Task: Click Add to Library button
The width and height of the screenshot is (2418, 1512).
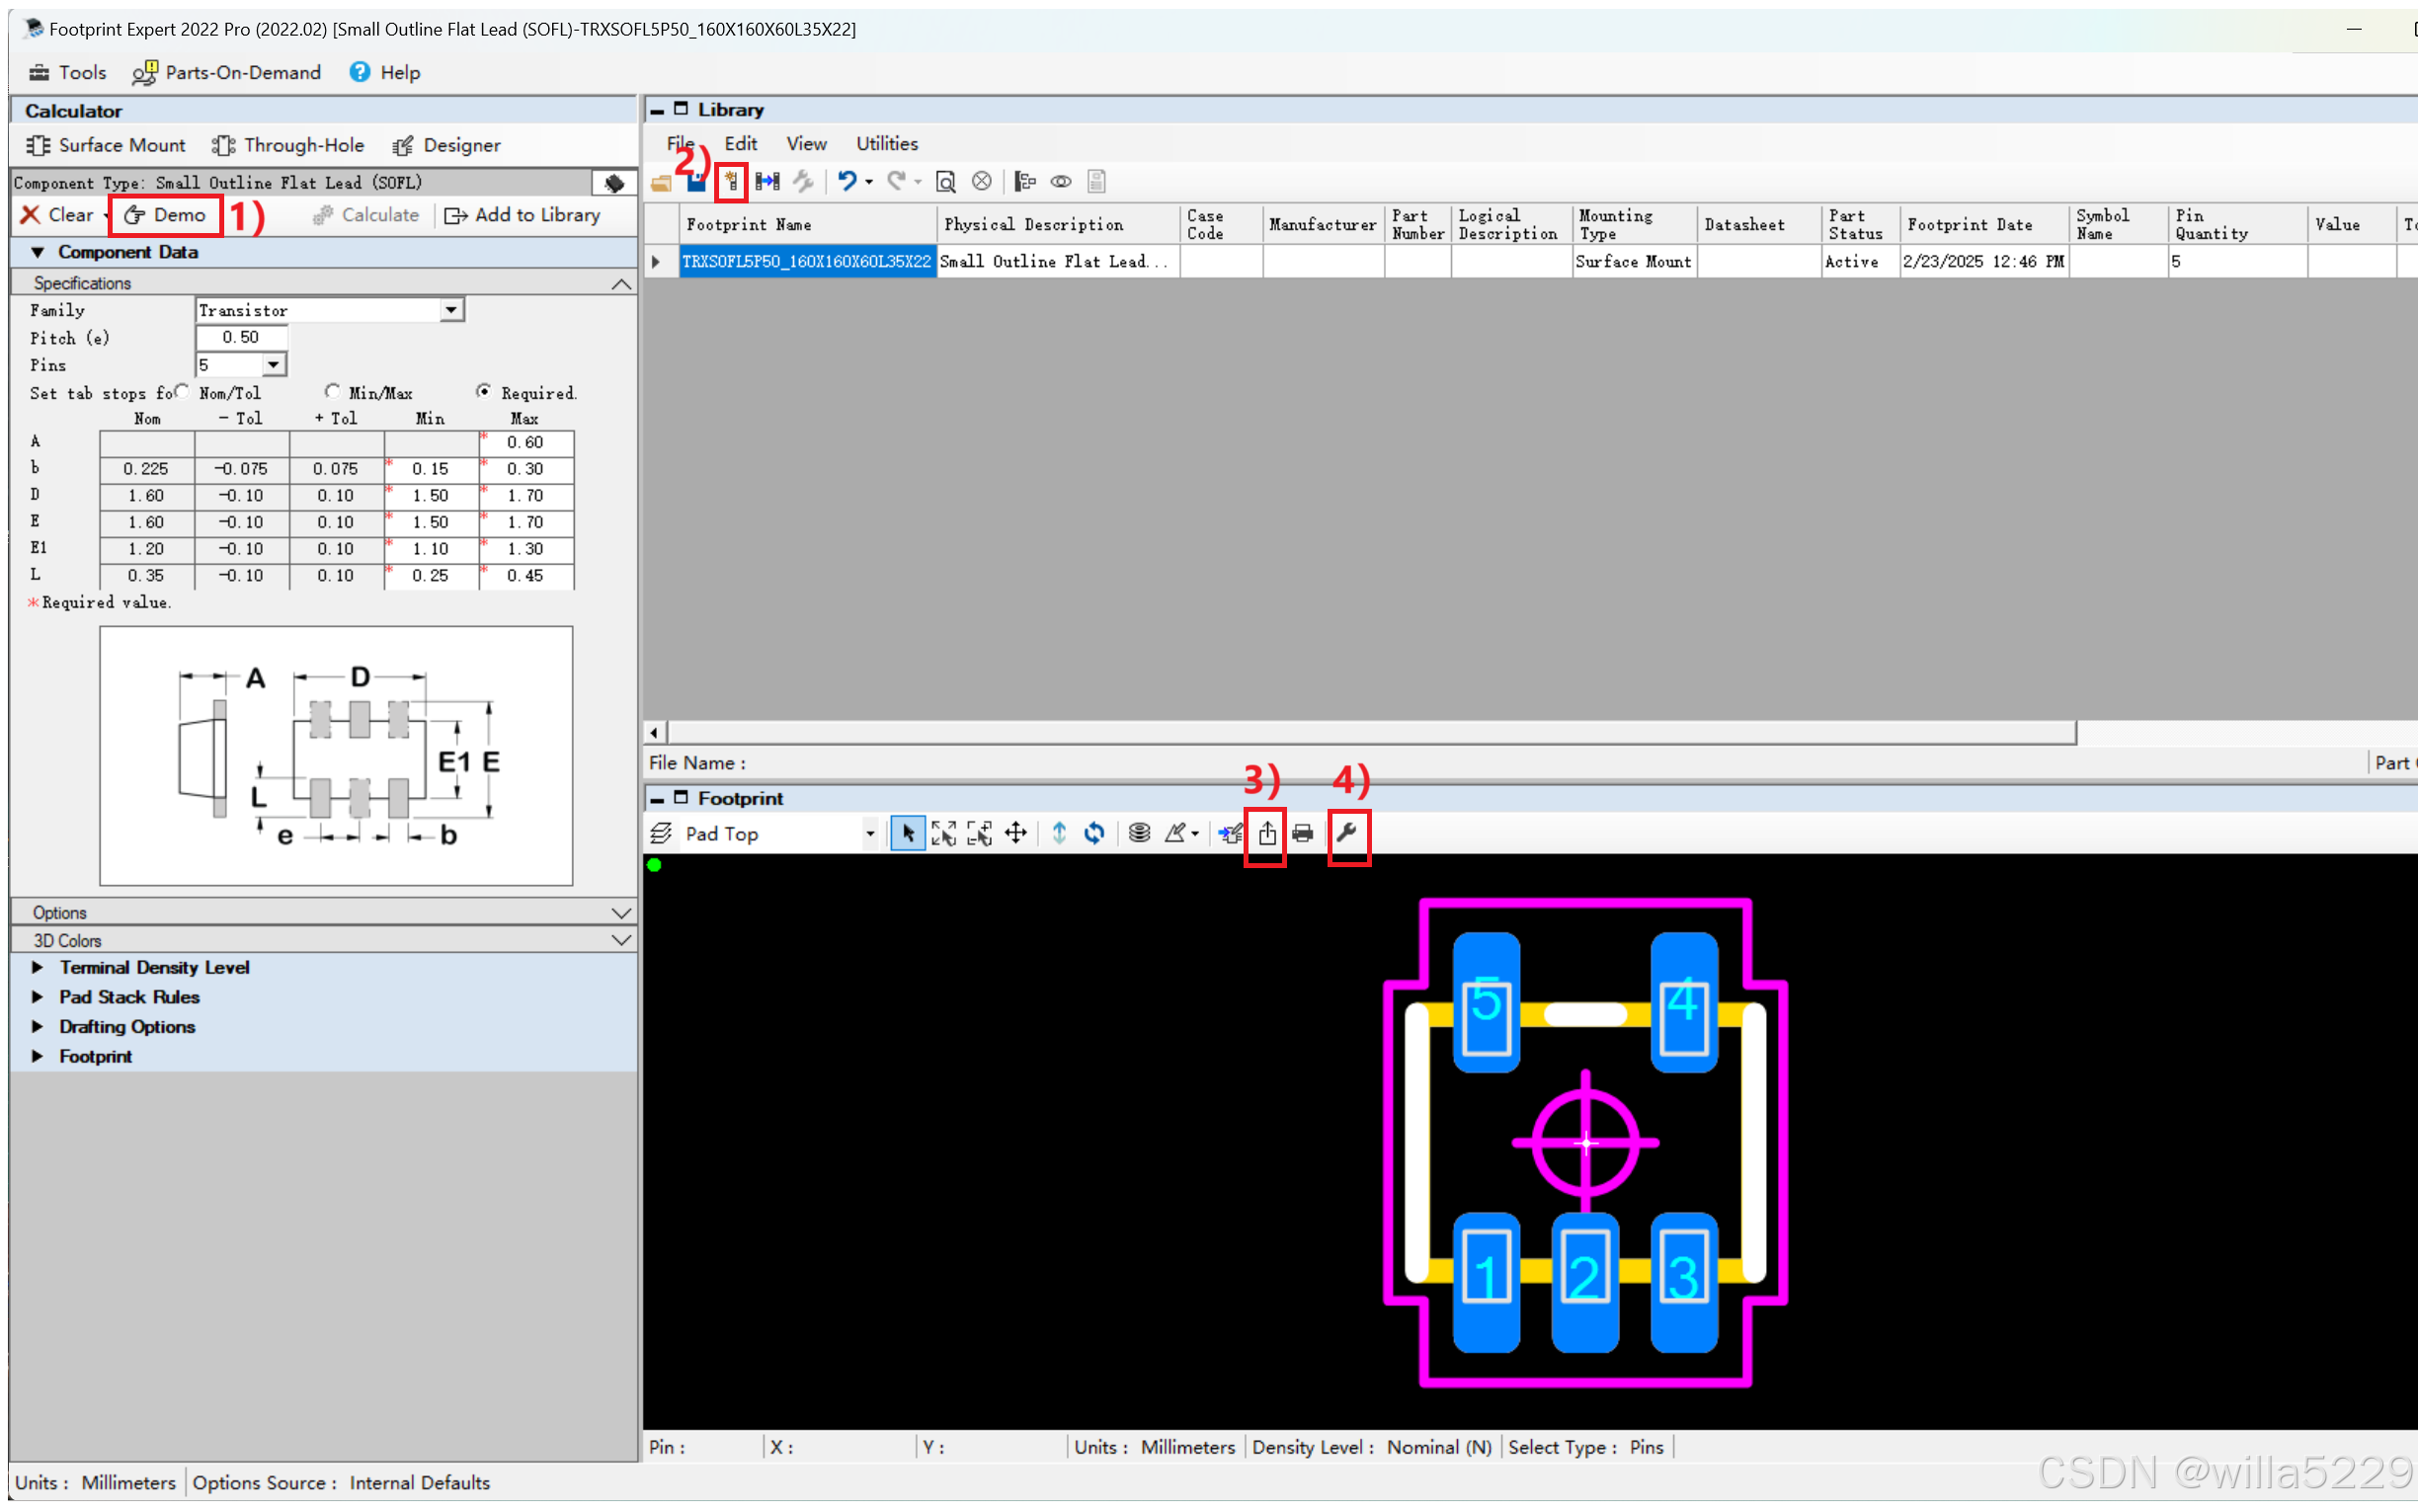Action: point(522,215)
